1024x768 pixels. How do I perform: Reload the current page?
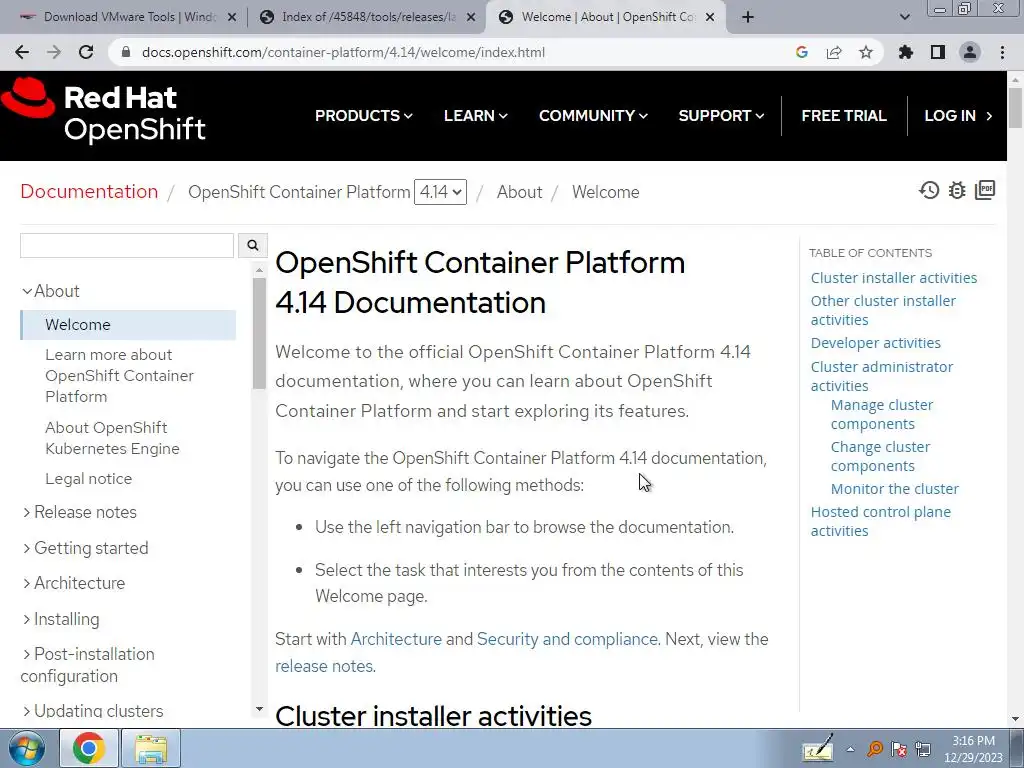point(86,52)
